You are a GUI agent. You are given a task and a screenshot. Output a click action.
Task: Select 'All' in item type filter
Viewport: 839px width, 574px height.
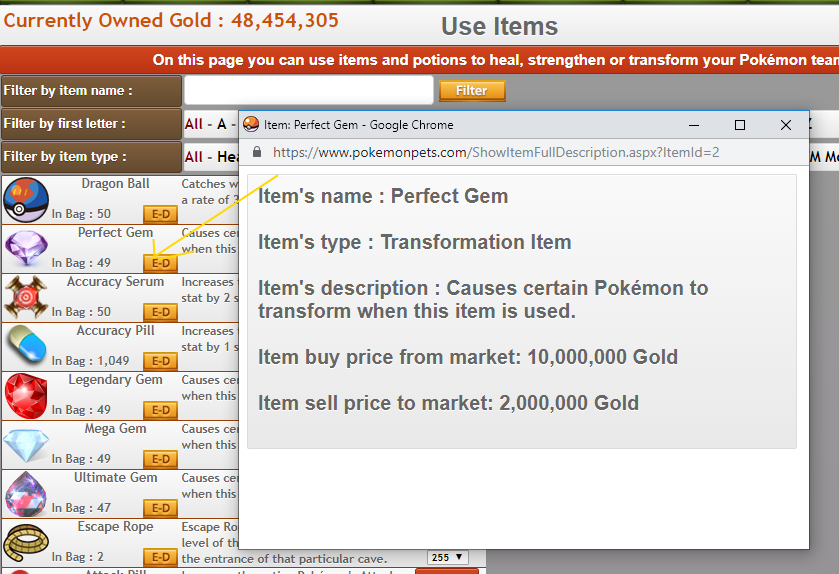(193, 157)
